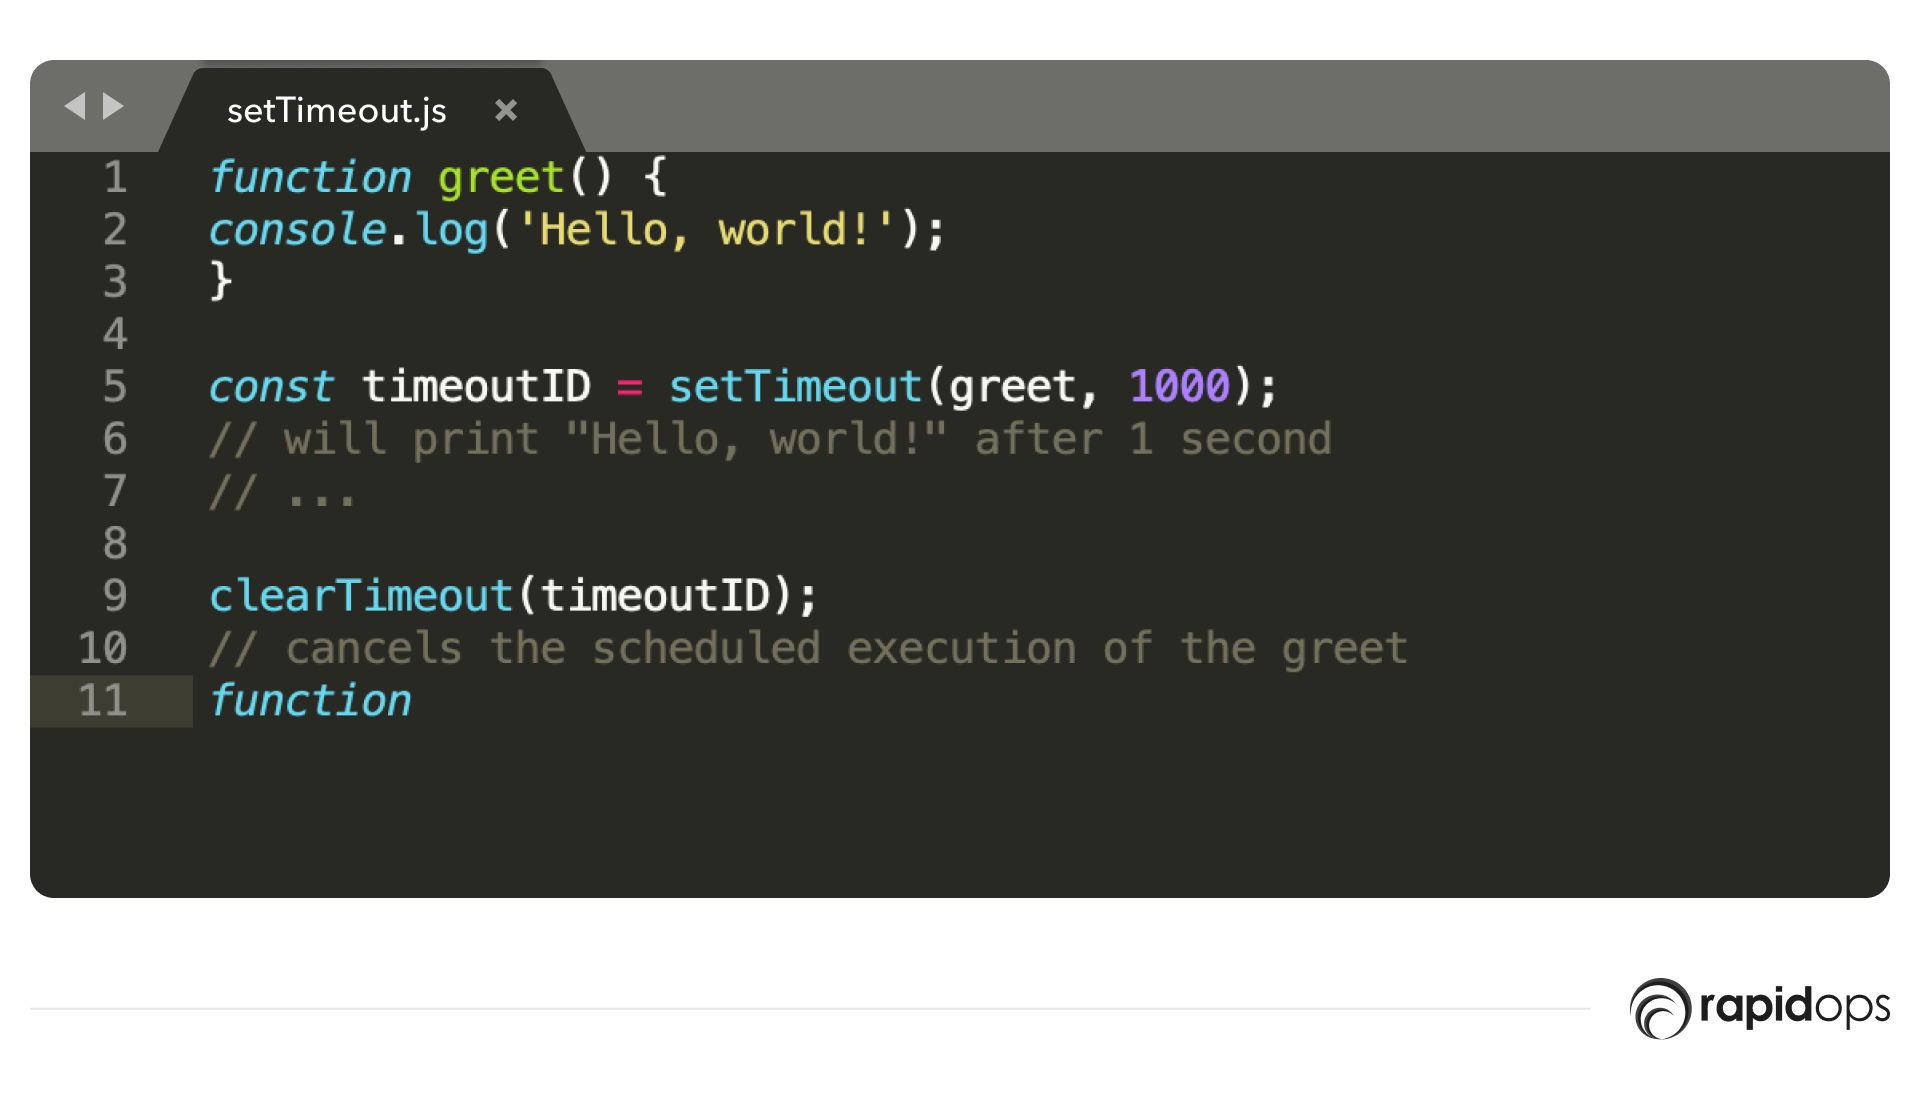Click the rapidops brand text
The width and height of the screenshot is (1920, 1100).
pyautogui.click(x=1794, y=1006)
